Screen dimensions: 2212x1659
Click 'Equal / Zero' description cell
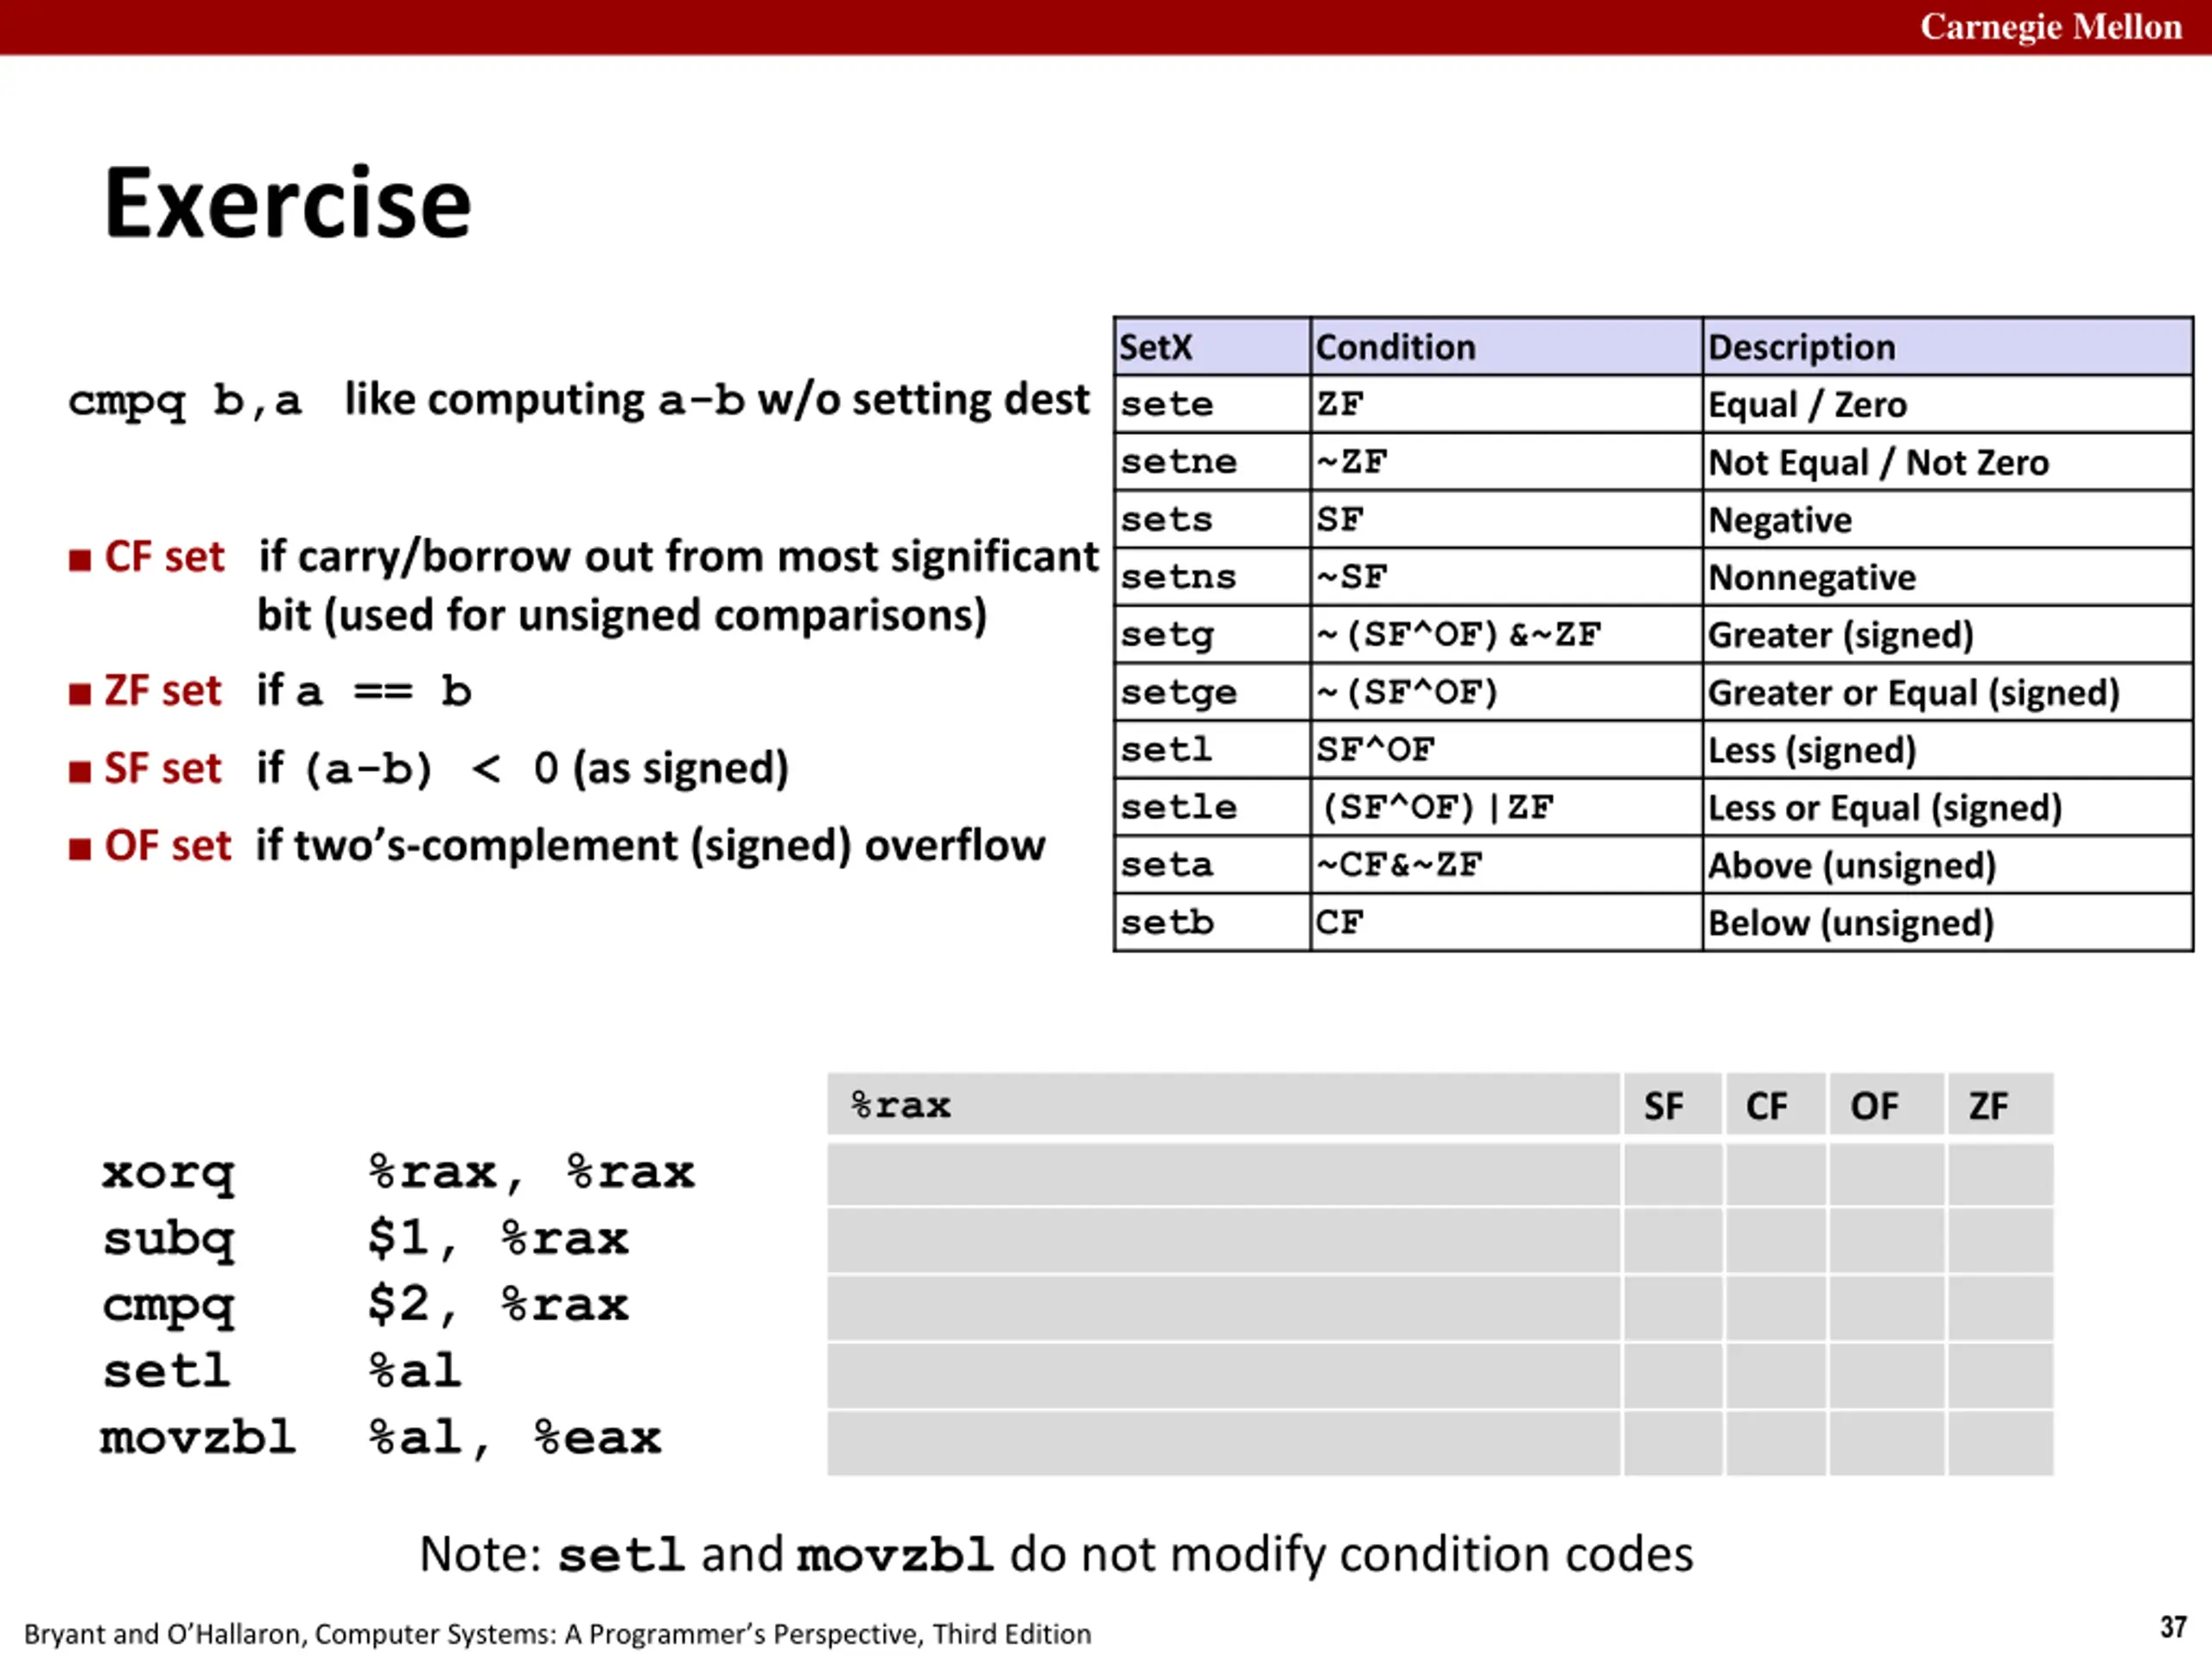(1947, 405)
